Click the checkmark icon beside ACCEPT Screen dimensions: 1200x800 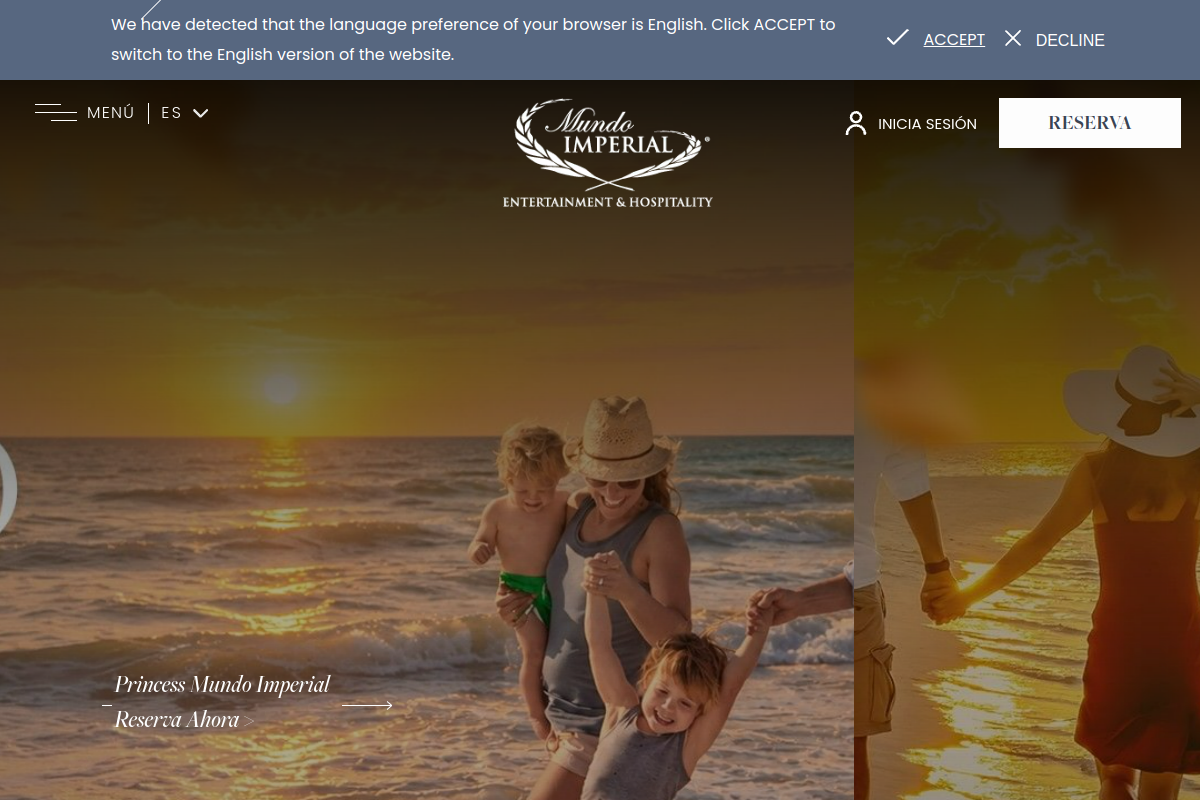point(897,38)
